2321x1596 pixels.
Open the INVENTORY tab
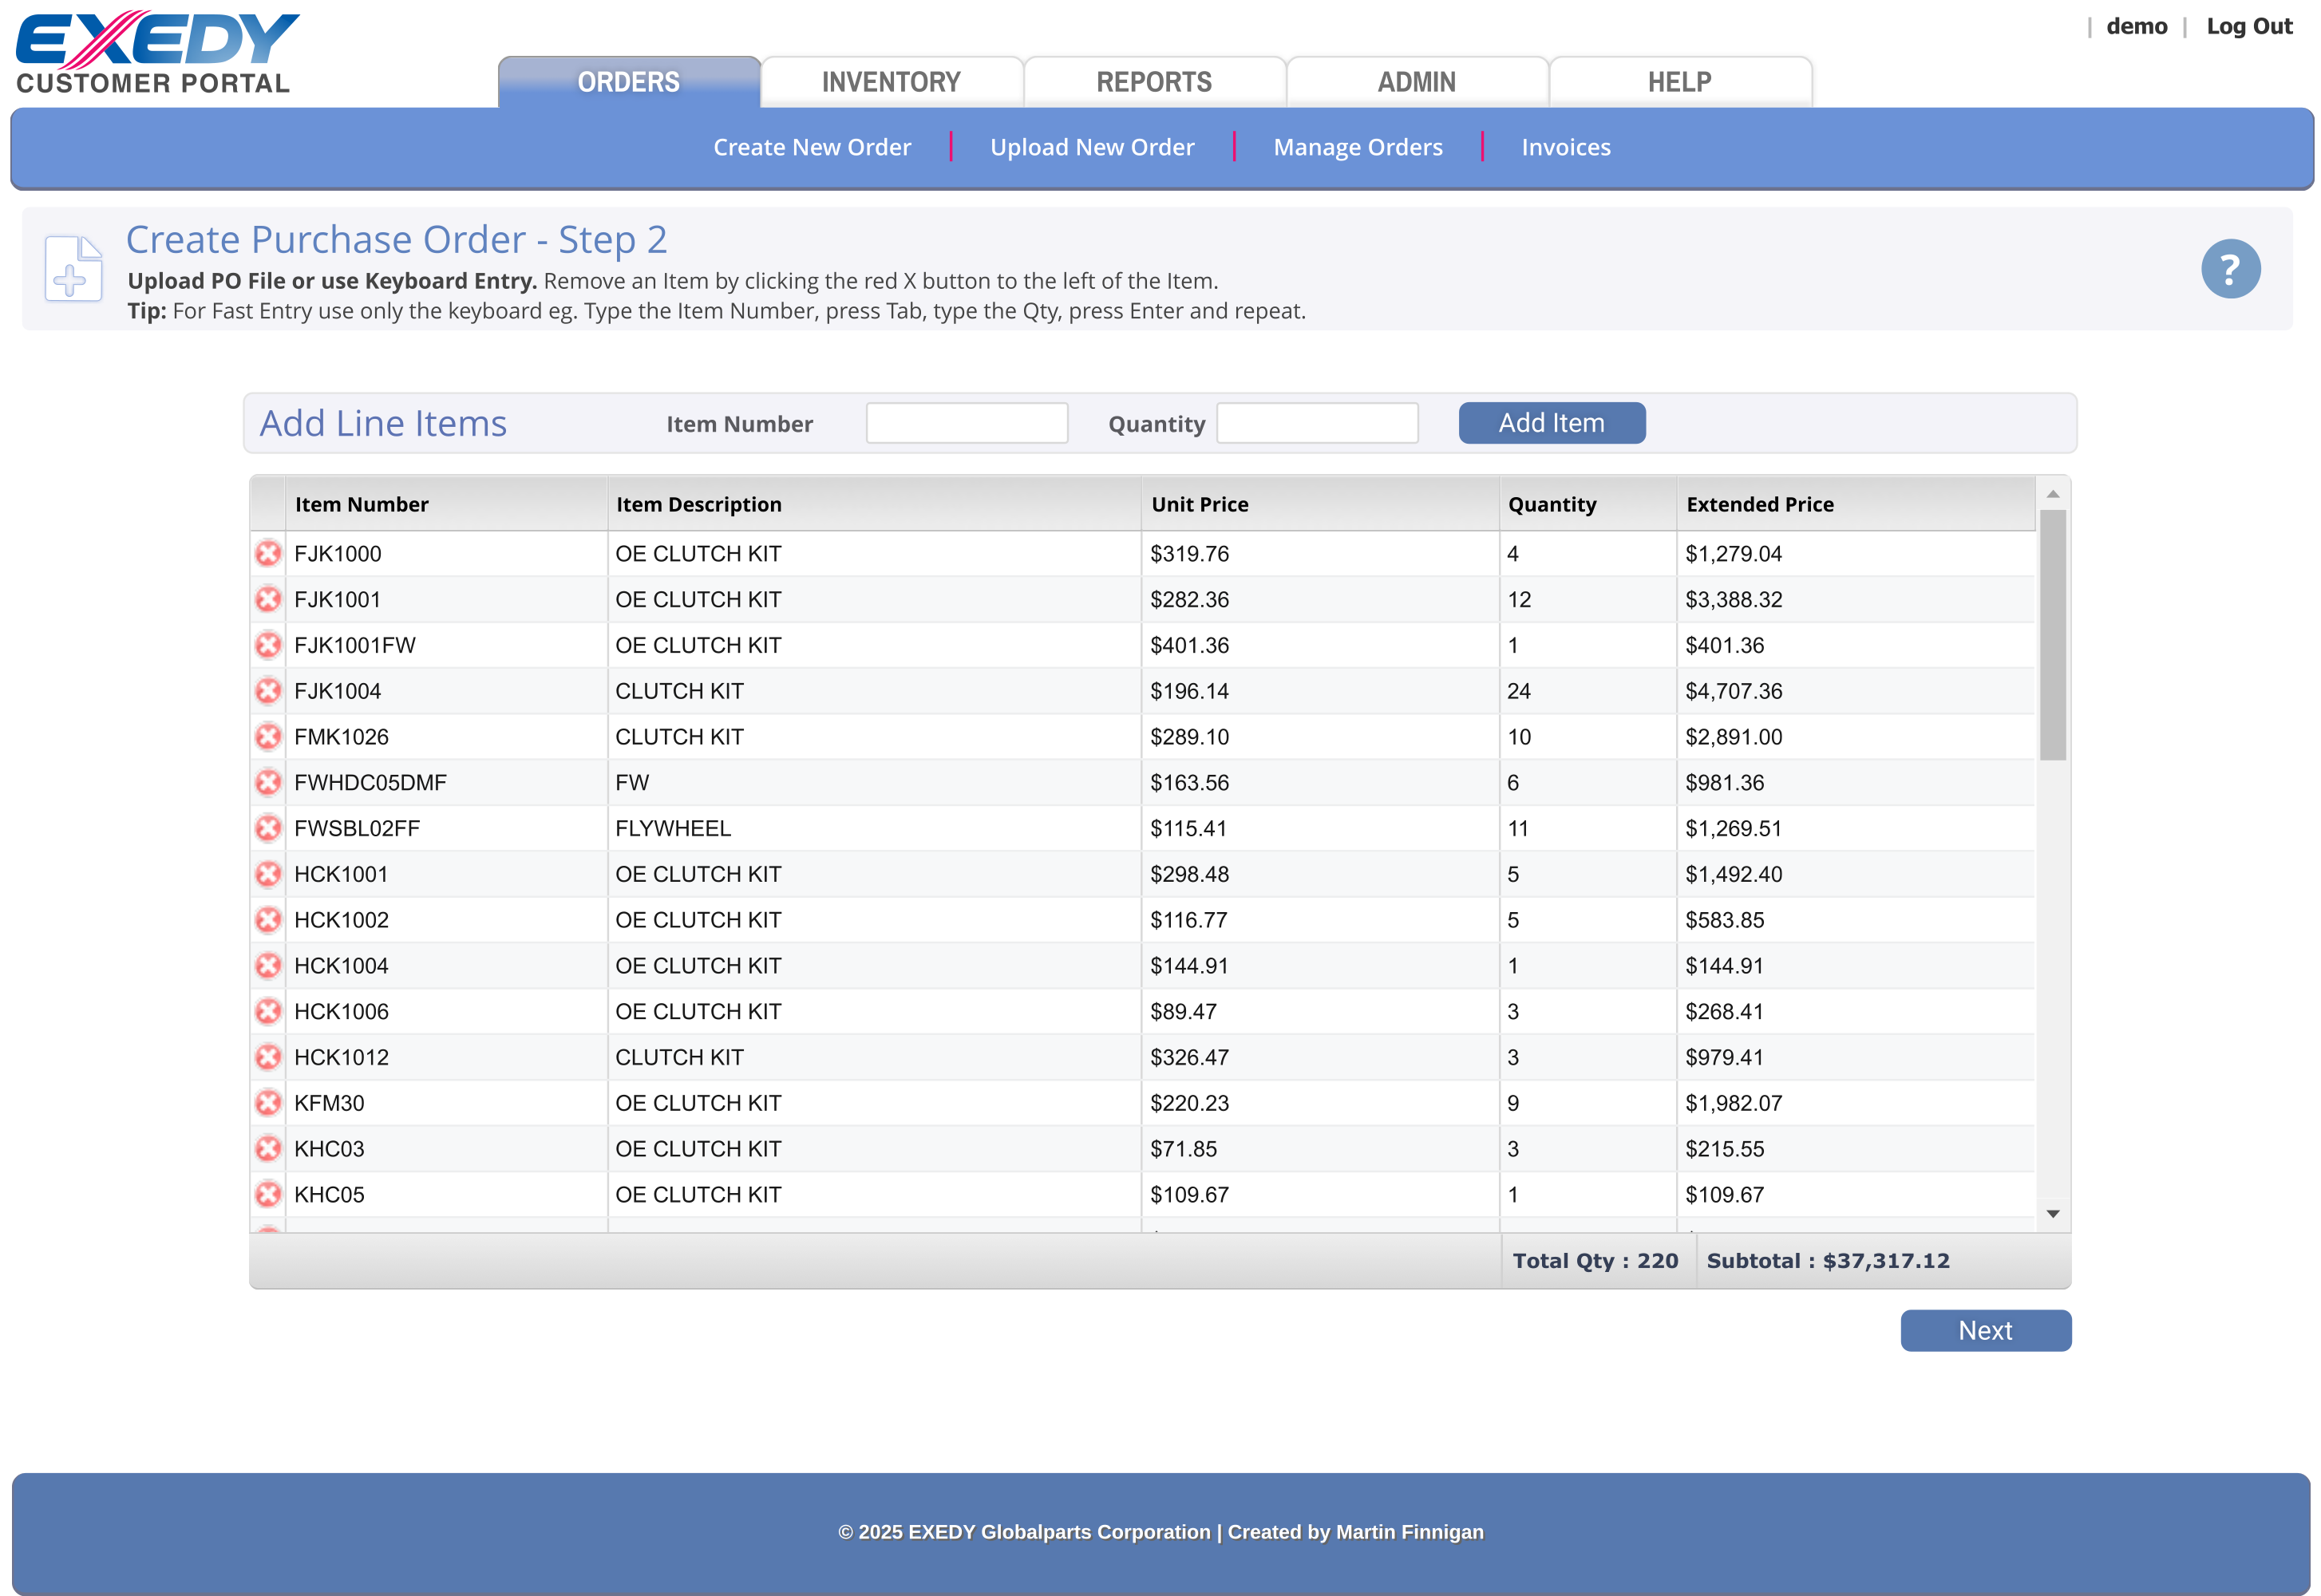click(x=891, y=82)
